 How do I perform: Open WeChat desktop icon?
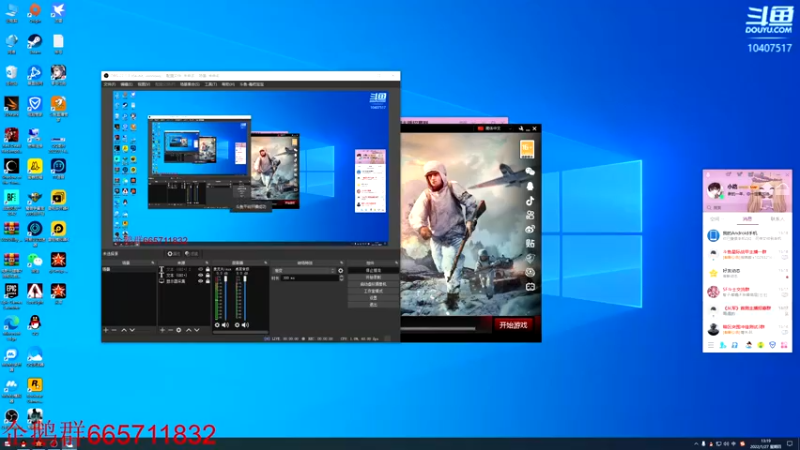[x=35, y=260]
